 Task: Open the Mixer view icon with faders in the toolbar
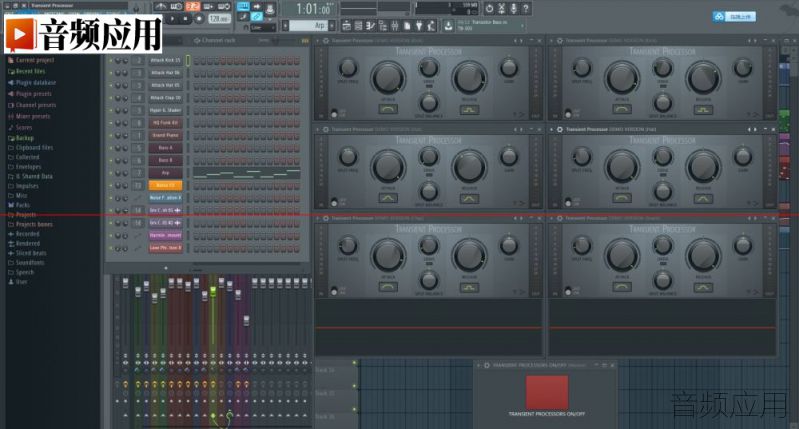[x=394, y=25]
